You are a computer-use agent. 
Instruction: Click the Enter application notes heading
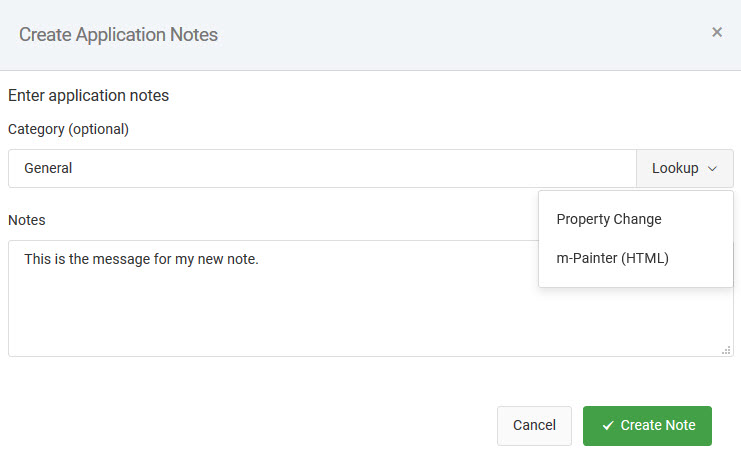88,95
